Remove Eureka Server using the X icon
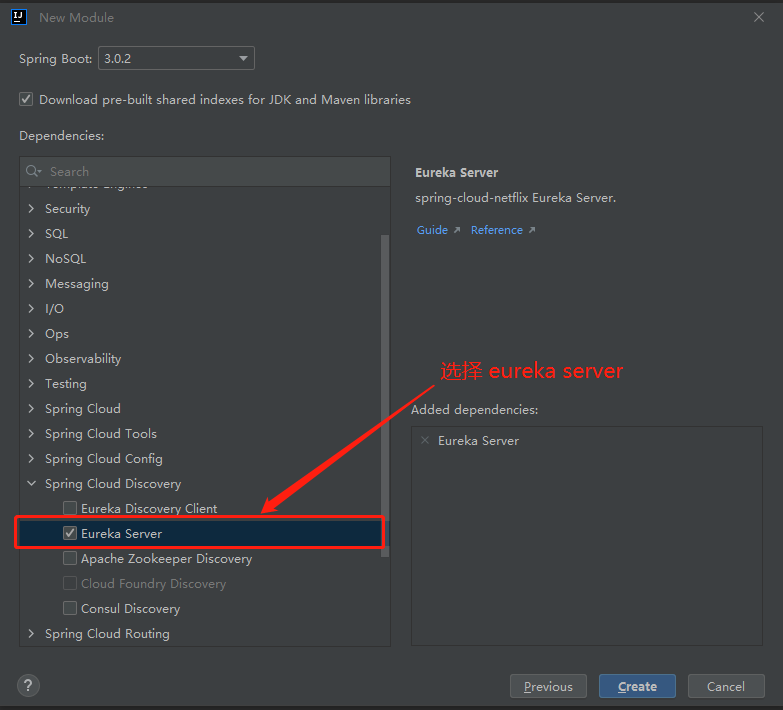Screen dimensions: 783x710 pyautogui.click(x=425, y=440)
